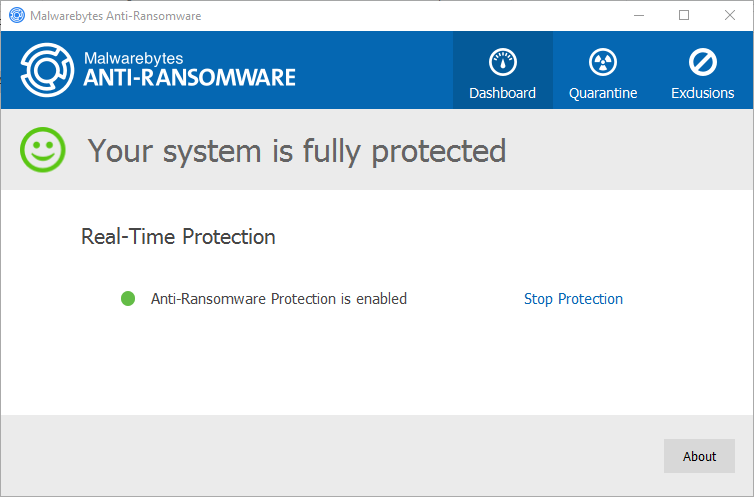
Task: Click the Stop Protection link
Action: (x=573, y=299)
